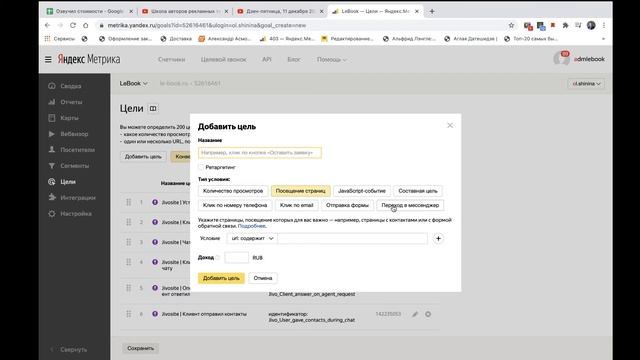Click the Сохранить button at page bottom
The image size is (640, 360).
[140, 348]
